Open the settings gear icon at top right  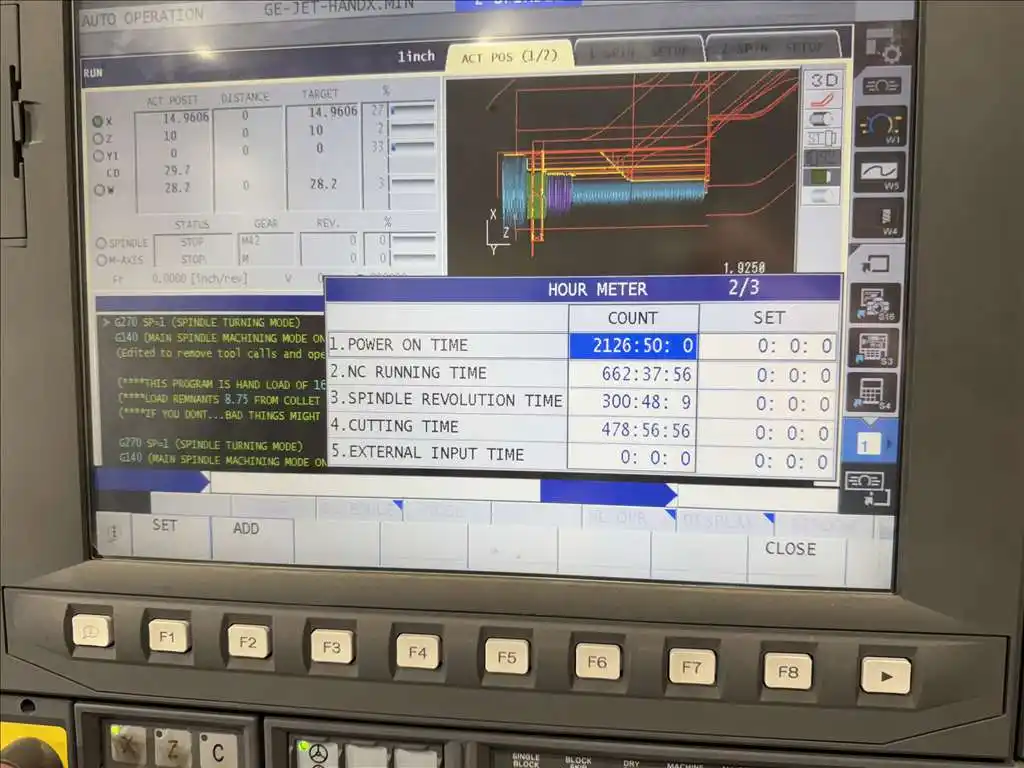pyautogui.click(x=882, y=45)
